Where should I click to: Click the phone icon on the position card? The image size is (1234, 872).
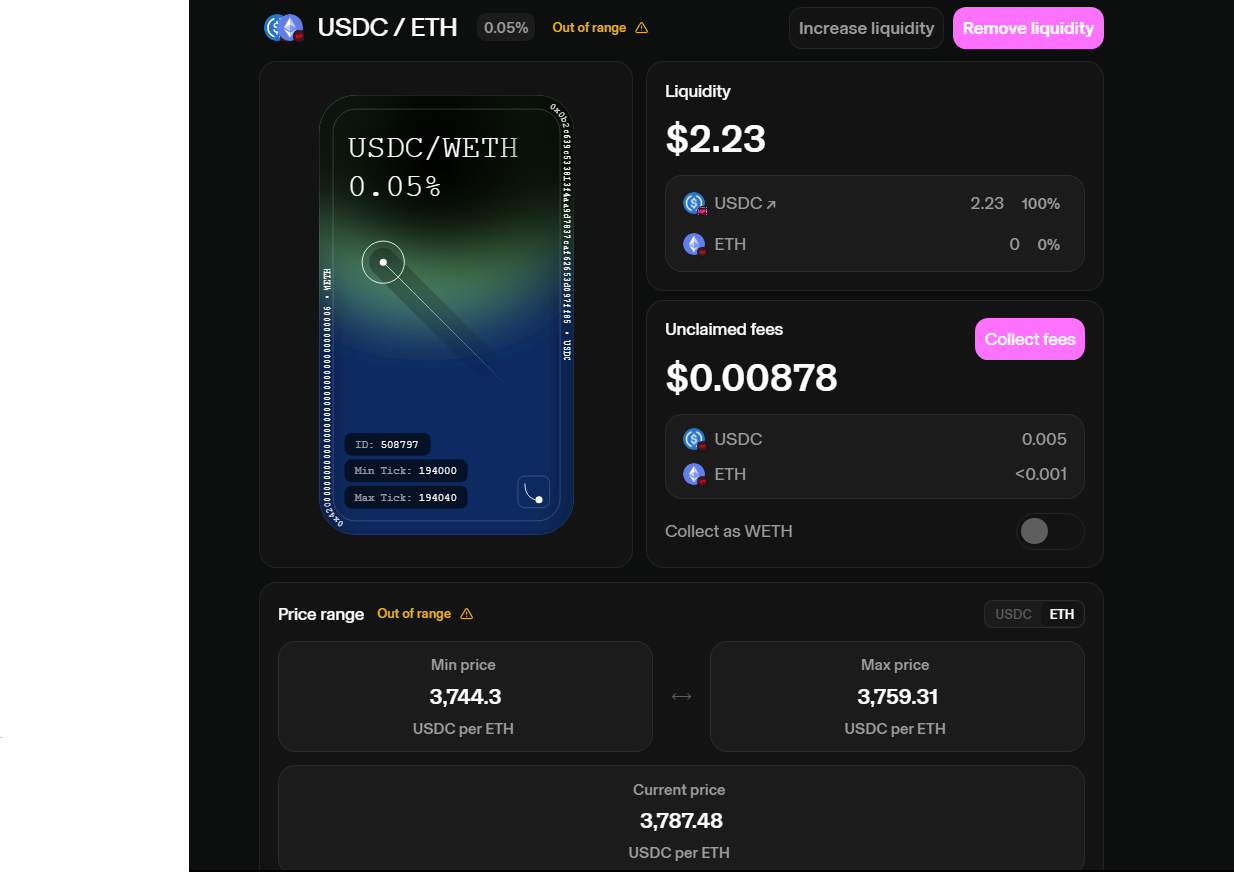coord(533,492)
